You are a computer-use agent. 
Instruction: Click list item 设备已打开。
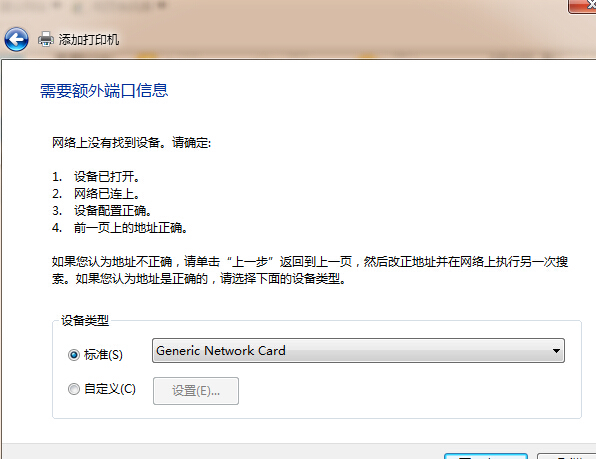point(107,176)
